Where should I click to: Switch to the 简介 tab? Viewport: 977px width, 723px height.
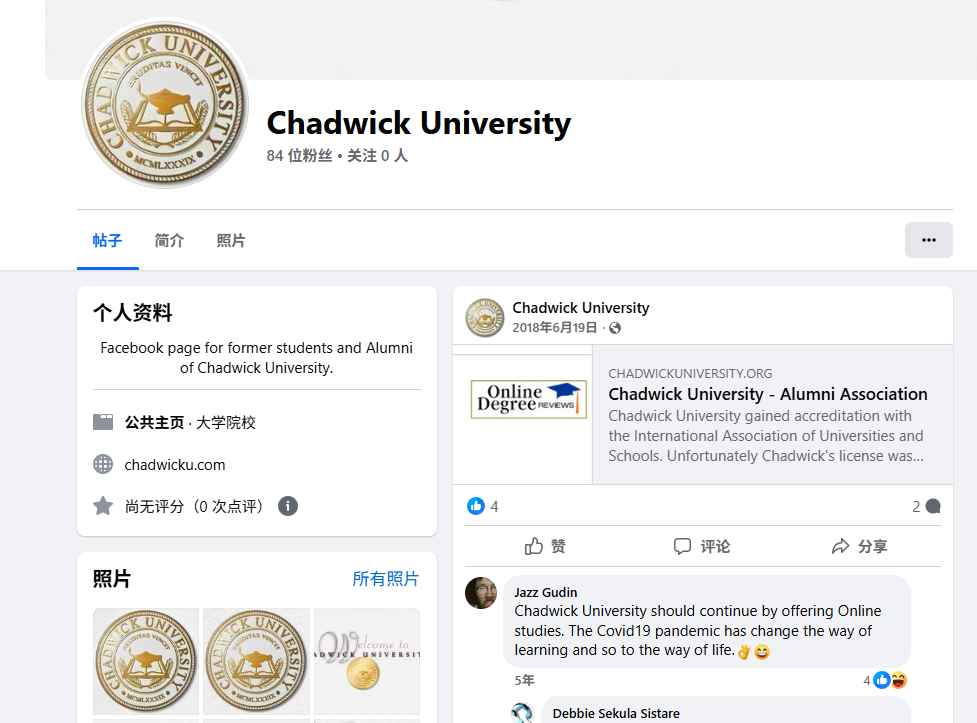coord(169,241)
